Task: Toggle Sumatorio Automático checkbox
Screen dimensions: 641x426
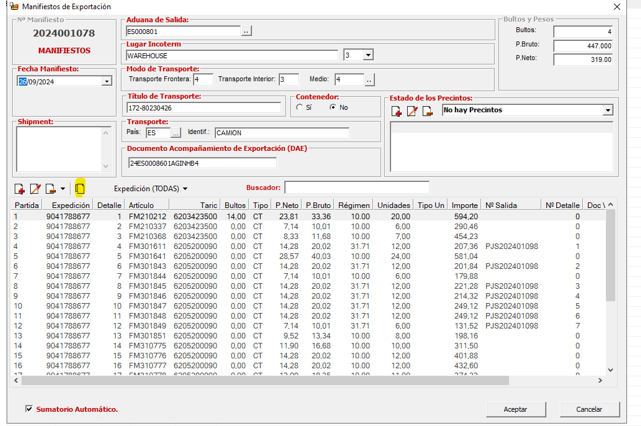Action: tap(29, 409)
